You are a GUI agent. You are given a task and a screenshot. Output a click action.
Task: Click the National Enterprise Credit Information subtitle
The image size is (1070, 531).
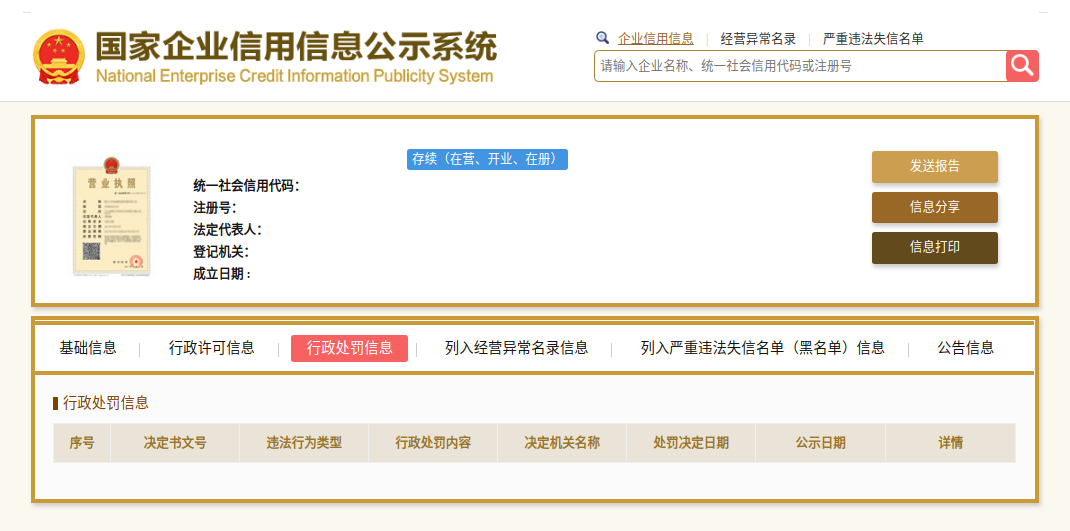[294, 76]
